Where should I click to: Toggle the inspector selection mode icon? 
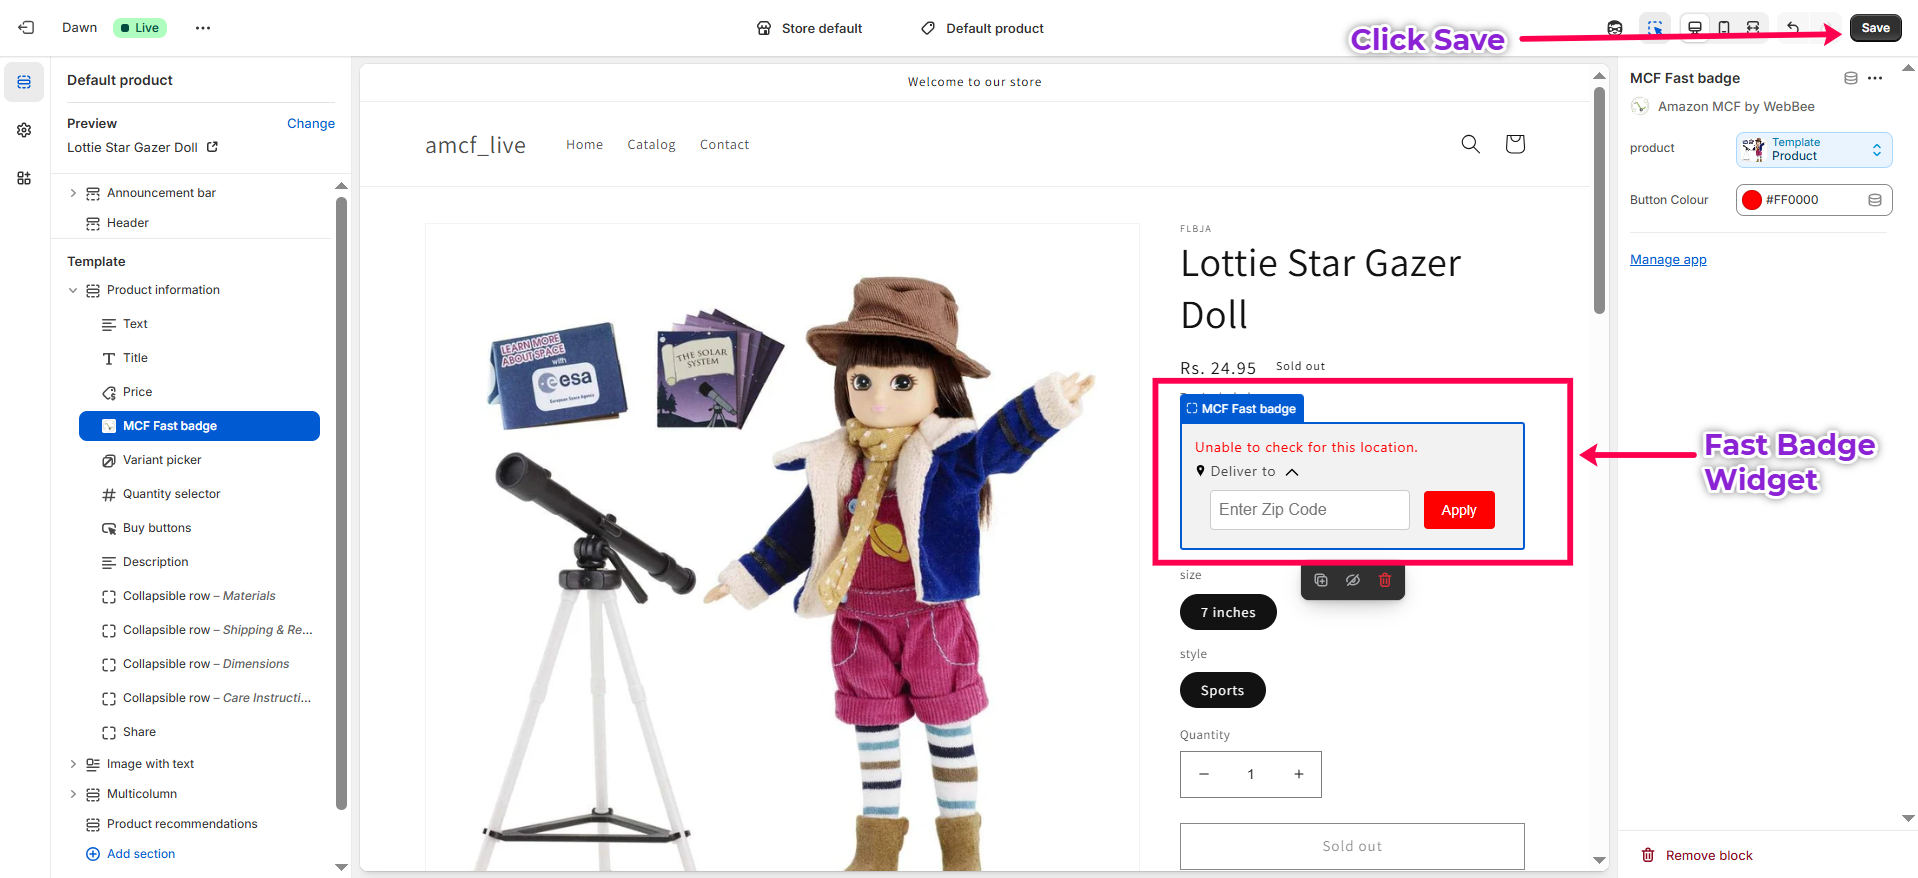click(x=1656, y=28)
